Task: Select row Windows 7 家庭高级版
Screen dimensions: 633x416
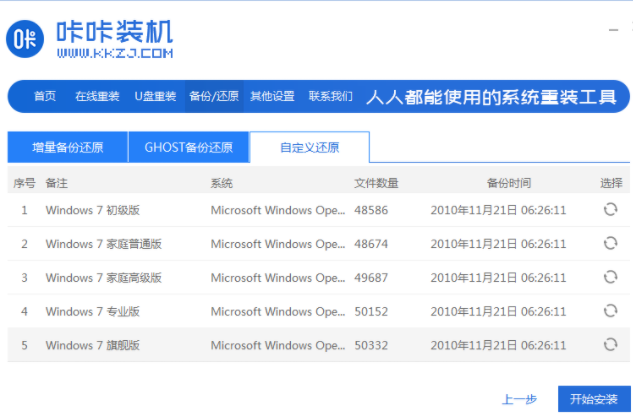Action: [x=319, y=277]
